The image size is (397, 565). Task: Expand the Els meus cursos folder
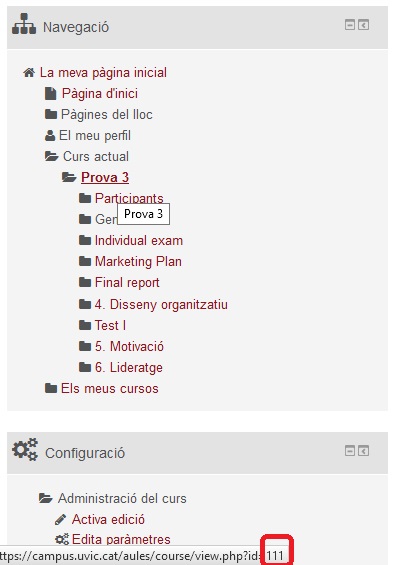[x=51, y=388]
